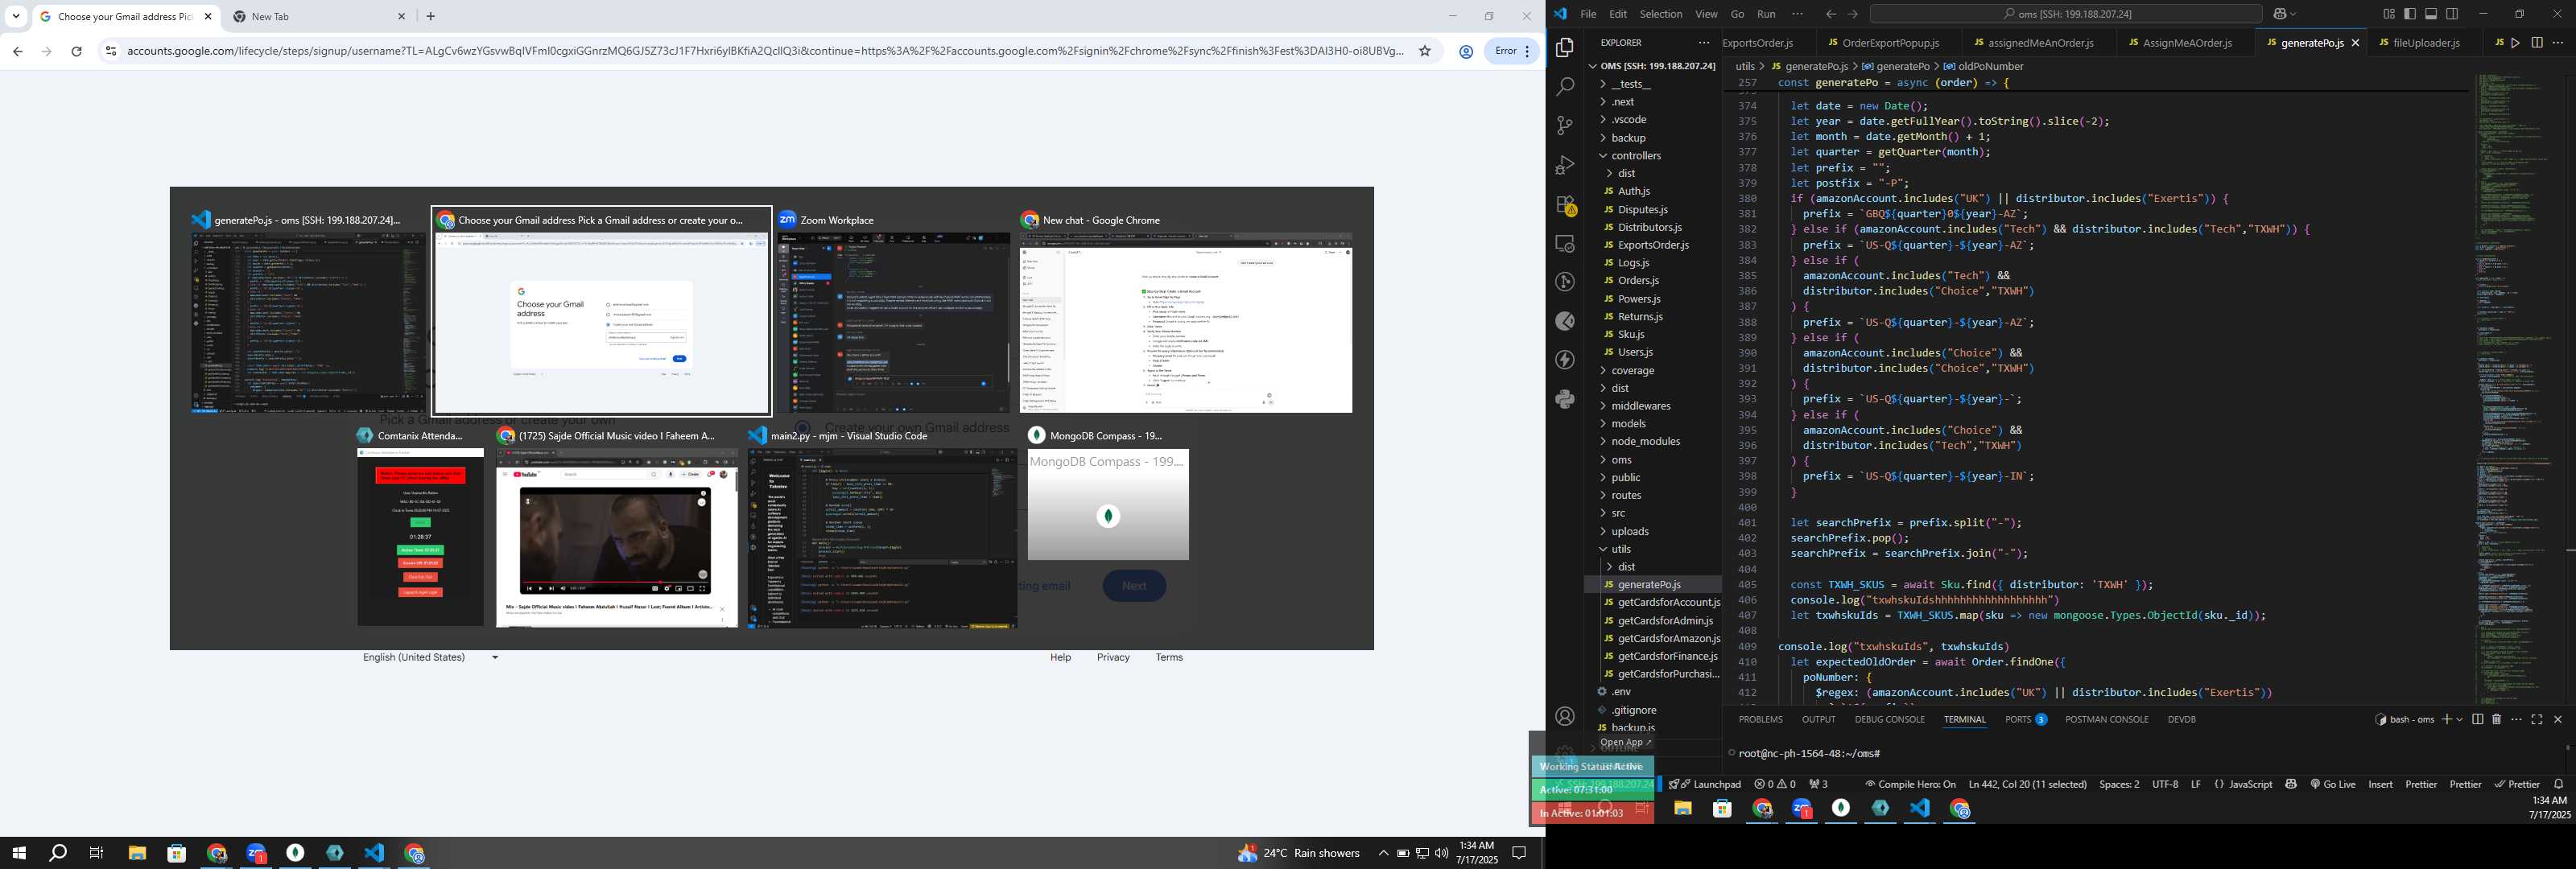This screenshot has width=2576, height=869.
Task: Open a new Chrome tab with plus
Action: click(431, 16)
